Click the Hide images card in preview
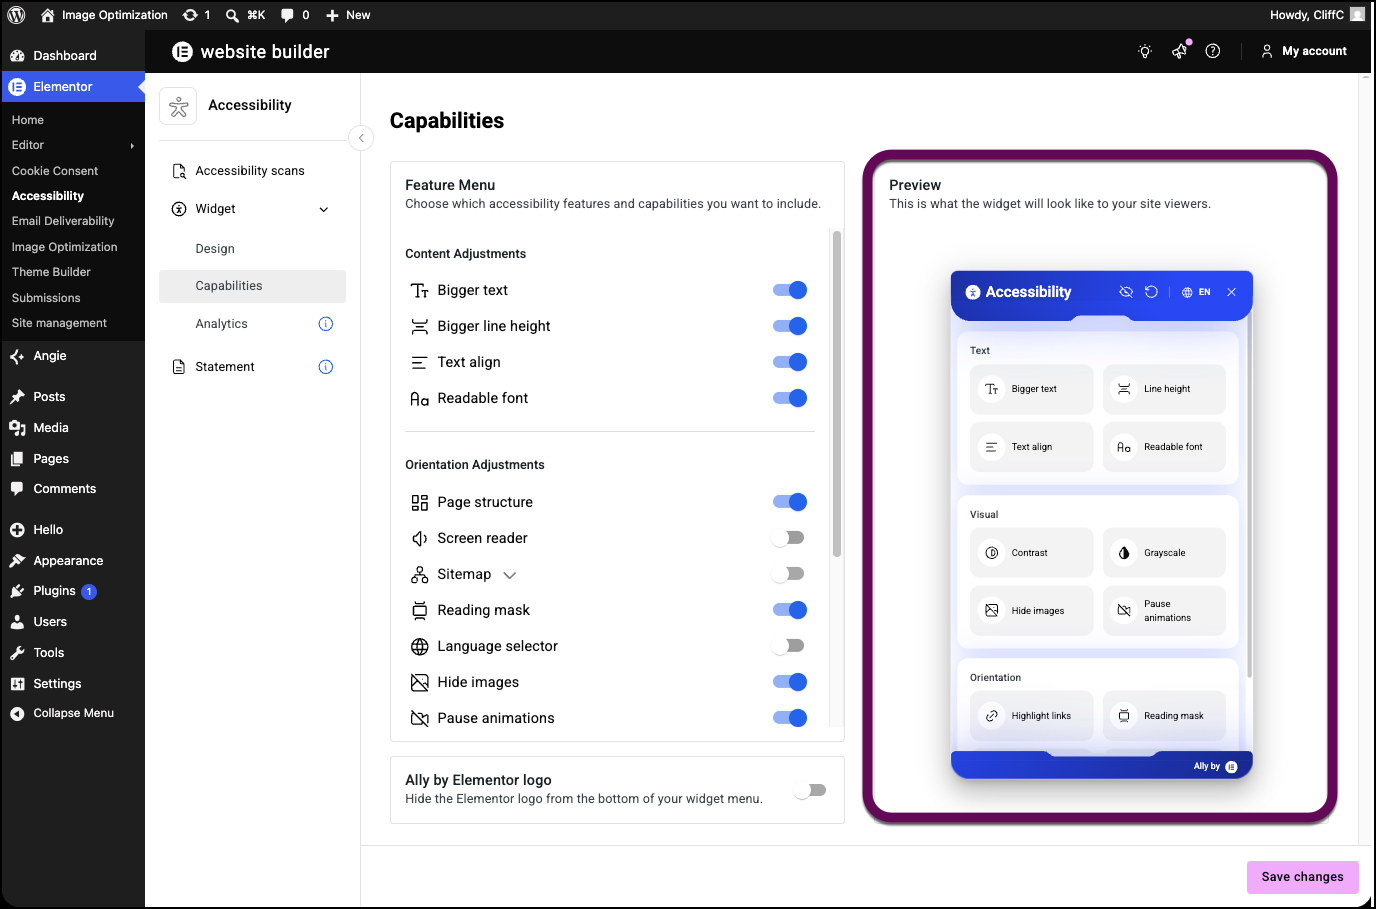Screen dimensions: 1376x909 coord(1032,611)
